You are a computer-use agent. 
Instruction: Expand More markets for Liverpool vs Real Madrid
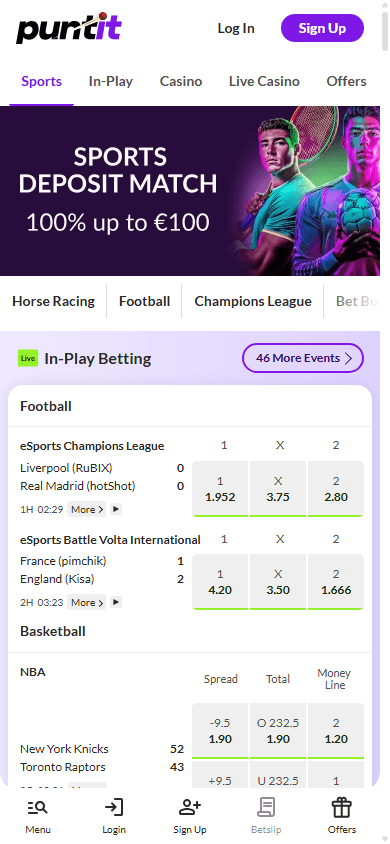[x=87, y=509]
